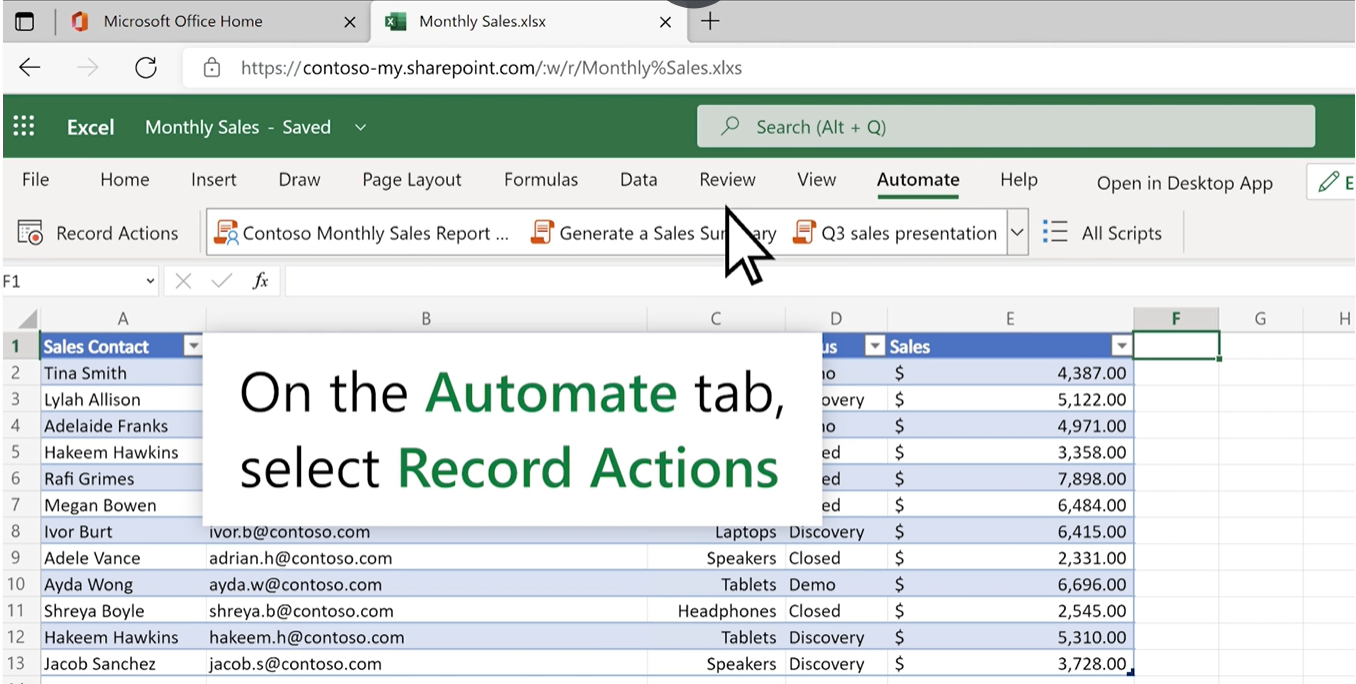Expand the Monthly Sales file name chevron
This screenshot has height=684, width=1356.
360,127
